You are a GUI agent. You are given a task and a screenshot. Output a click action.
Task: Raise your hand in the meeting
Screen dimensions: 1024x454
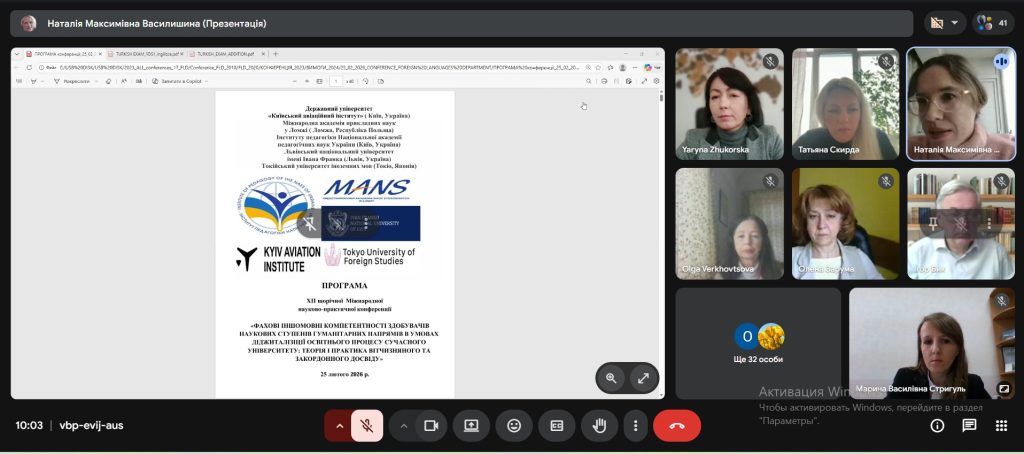599,426
